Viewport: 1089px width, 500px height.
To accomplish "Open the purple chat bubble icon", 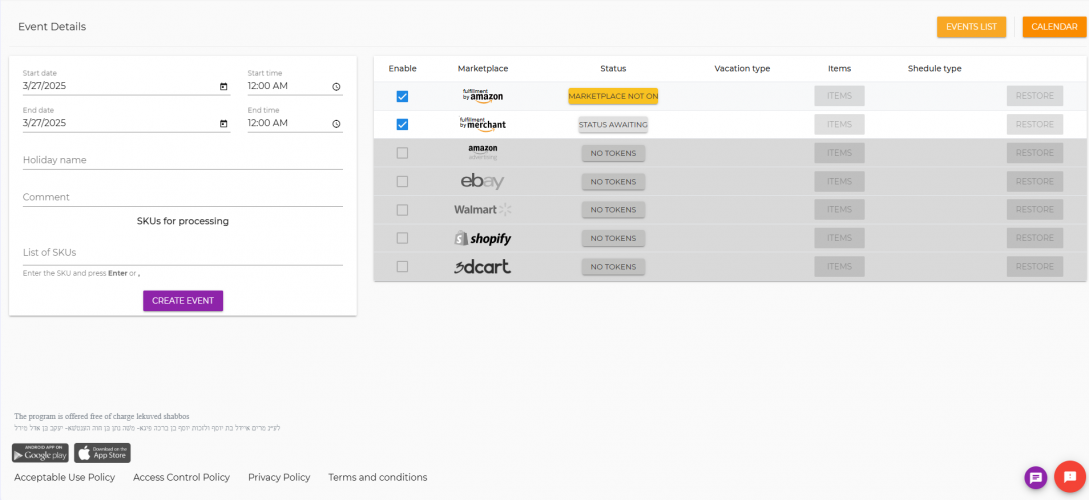I will (x=1036, y=477).
